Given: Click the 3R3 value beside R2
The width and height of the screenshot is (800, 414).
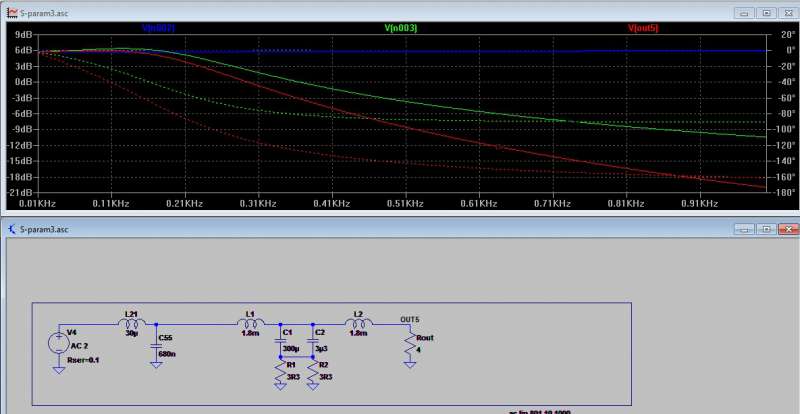Looking at the screenshot, I should pos(326,376).
